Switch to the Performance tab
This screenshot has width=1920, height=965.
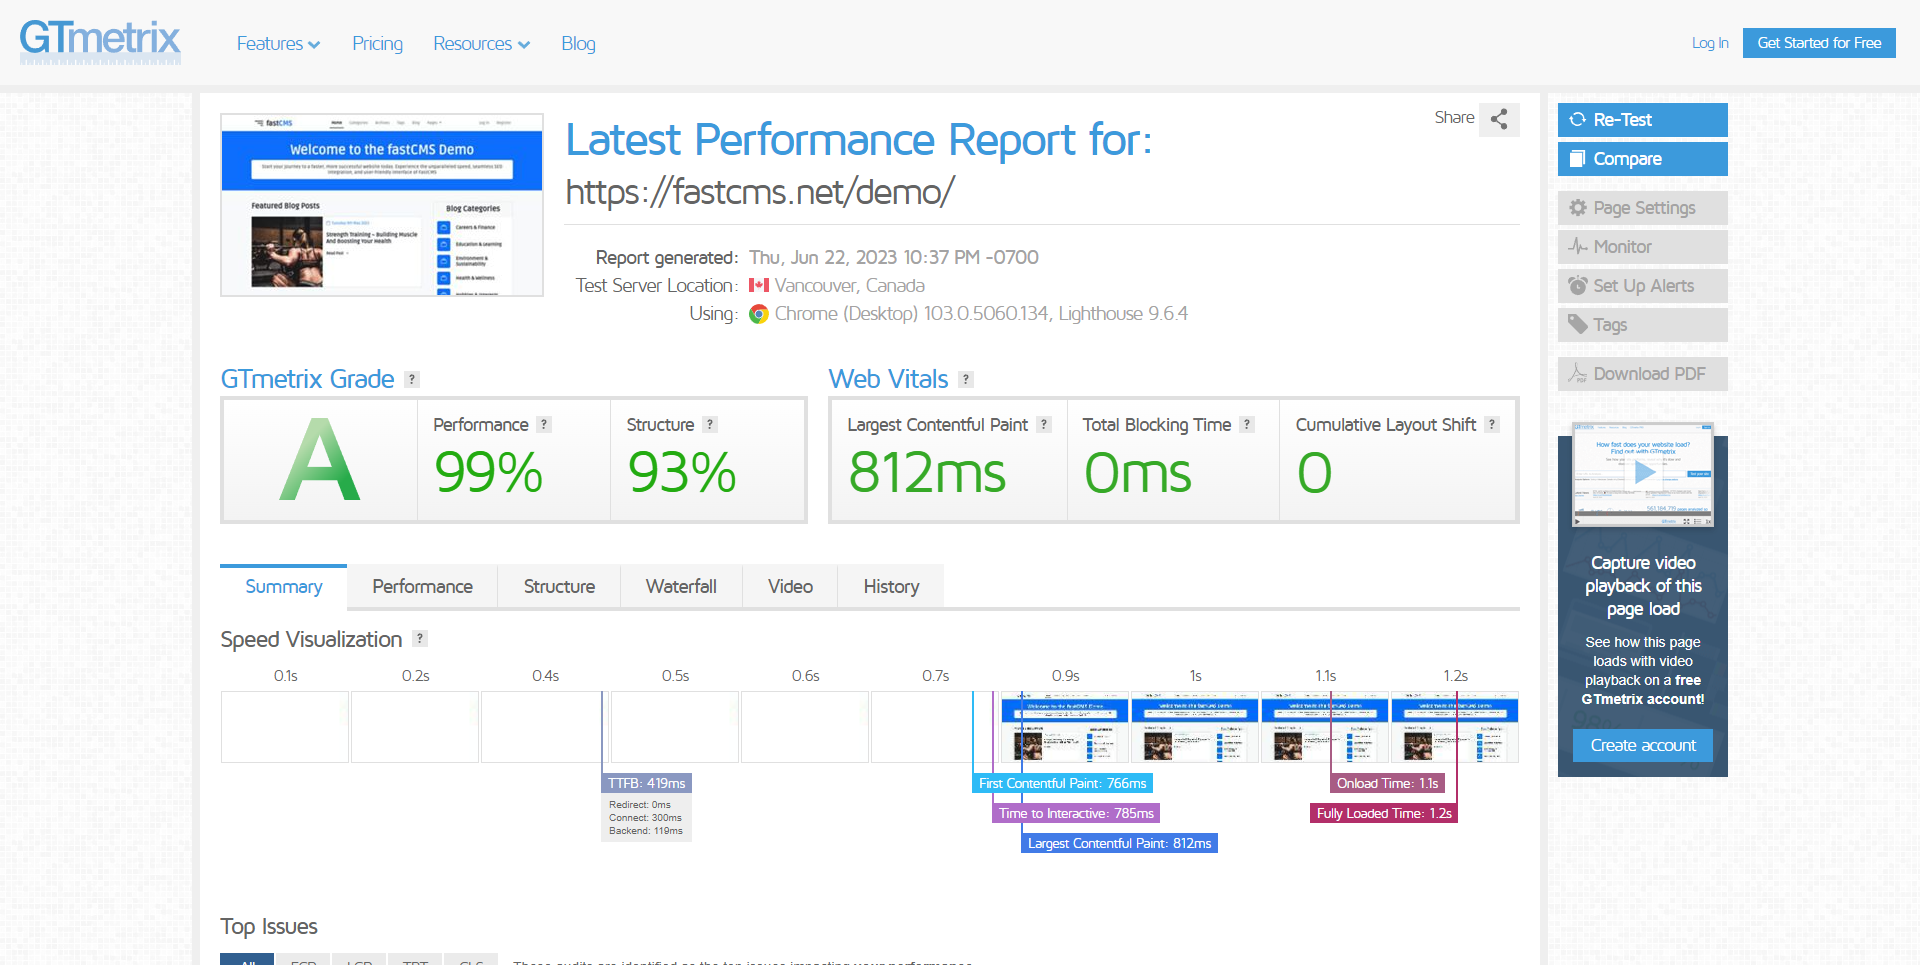(x=422, y=587)
